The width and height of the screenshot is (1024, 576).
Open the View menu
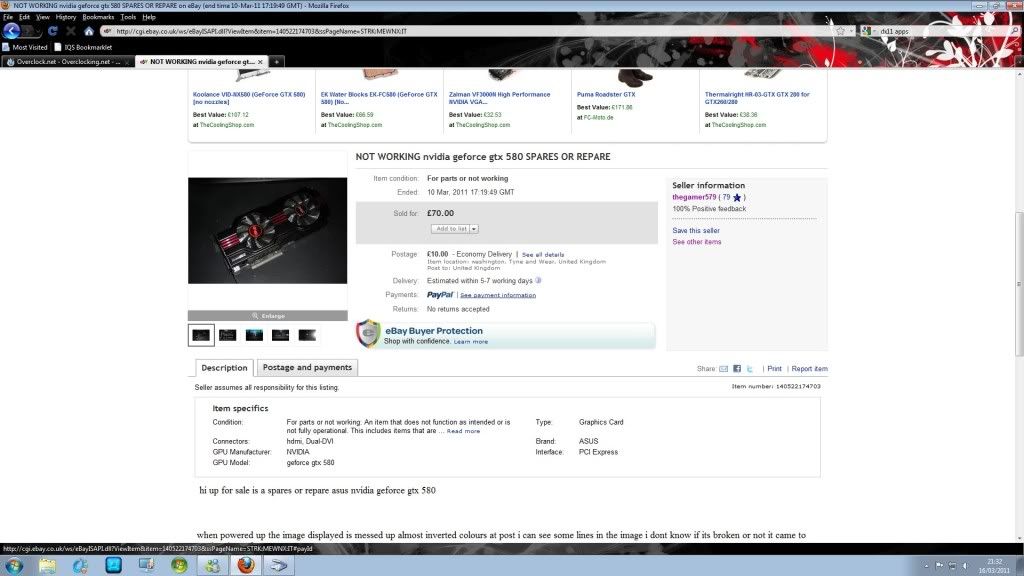click(42, 17)
